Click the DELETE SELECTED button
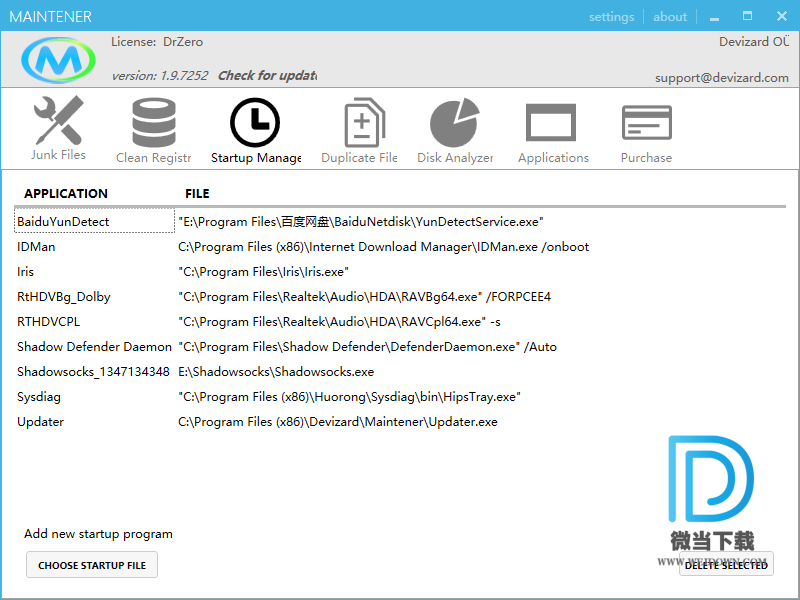Screen dimensions: 800x600 (726, 565)
